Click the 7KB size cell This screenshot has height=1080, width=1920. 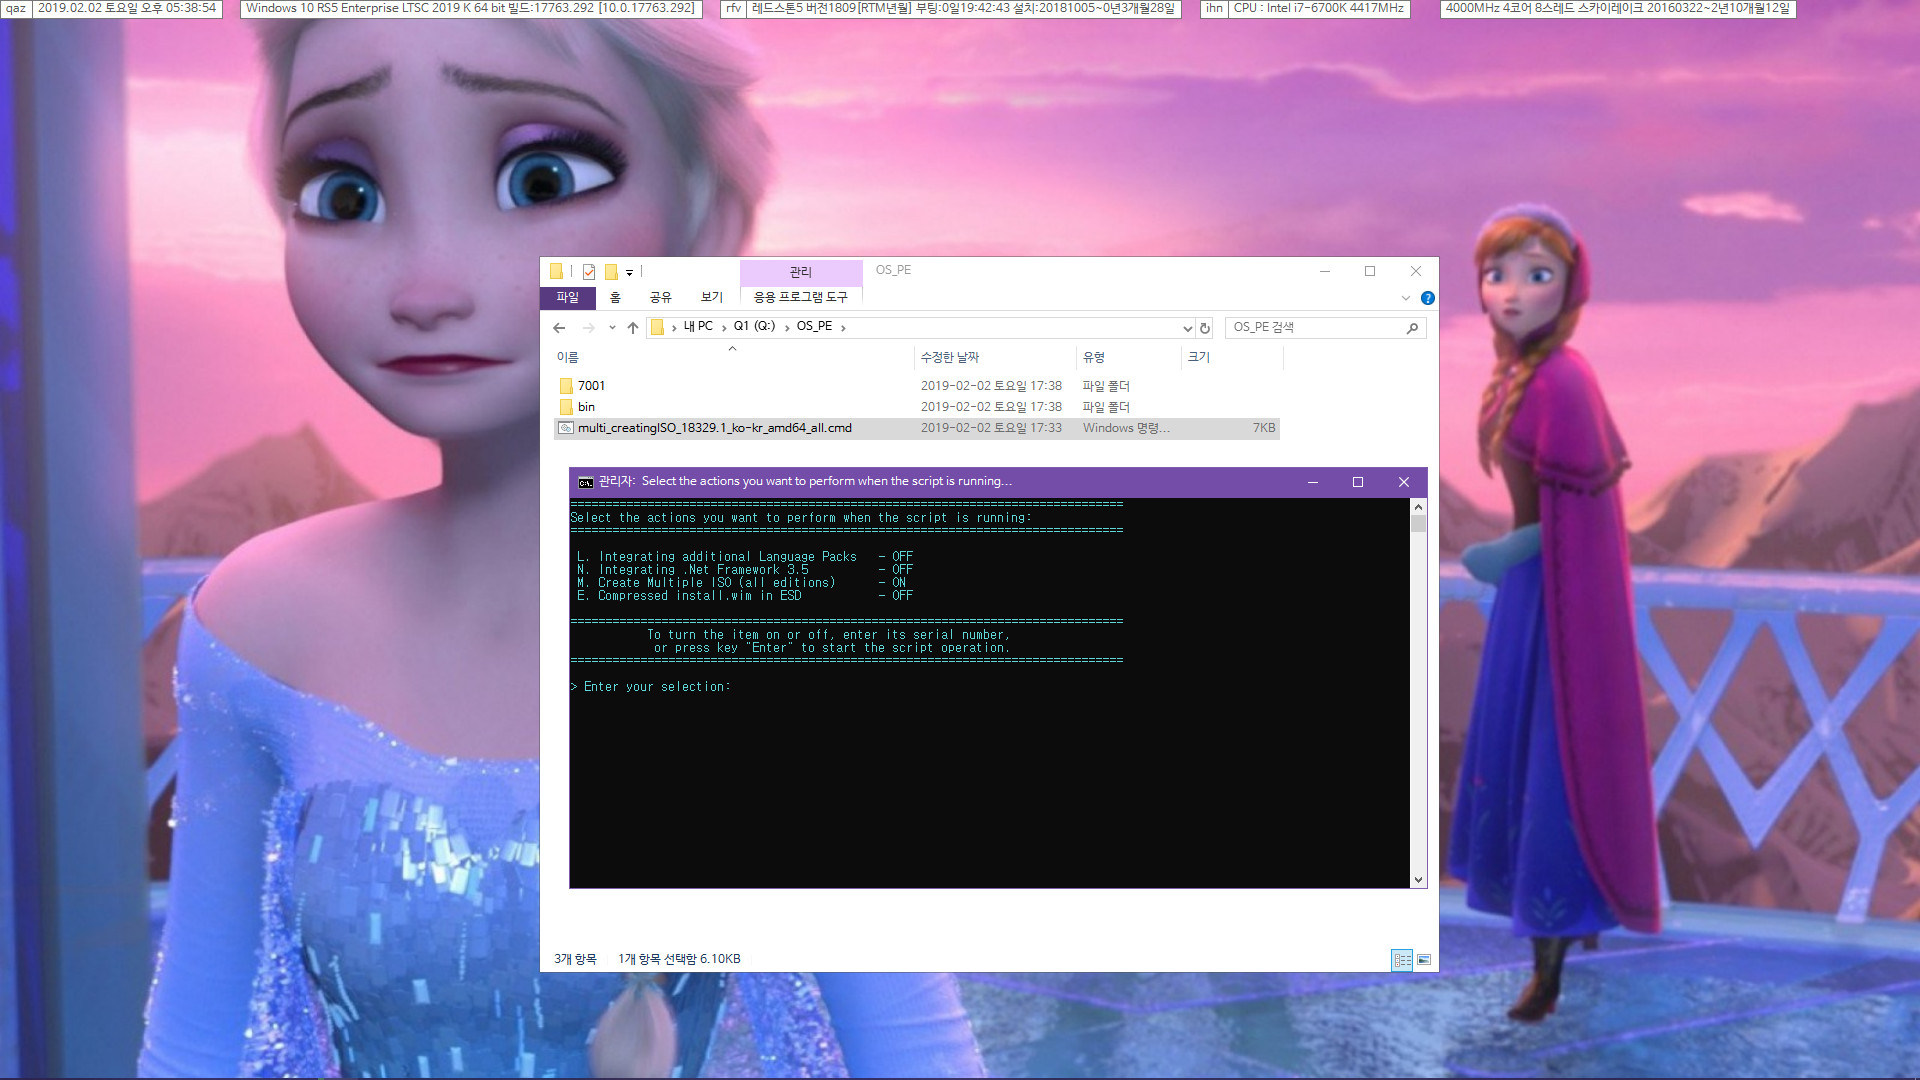(x=1264, y=428)
